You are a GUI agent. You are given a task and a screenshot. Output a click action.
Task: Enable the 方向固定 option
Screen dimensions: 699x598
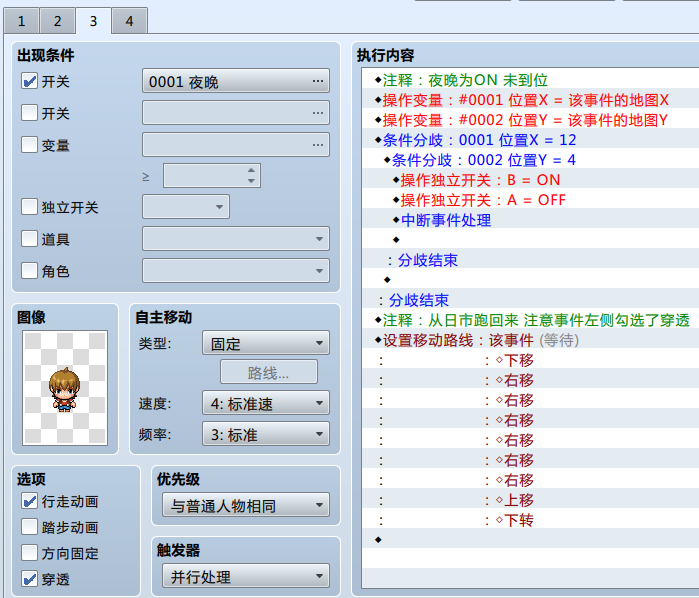coord(29,553)
